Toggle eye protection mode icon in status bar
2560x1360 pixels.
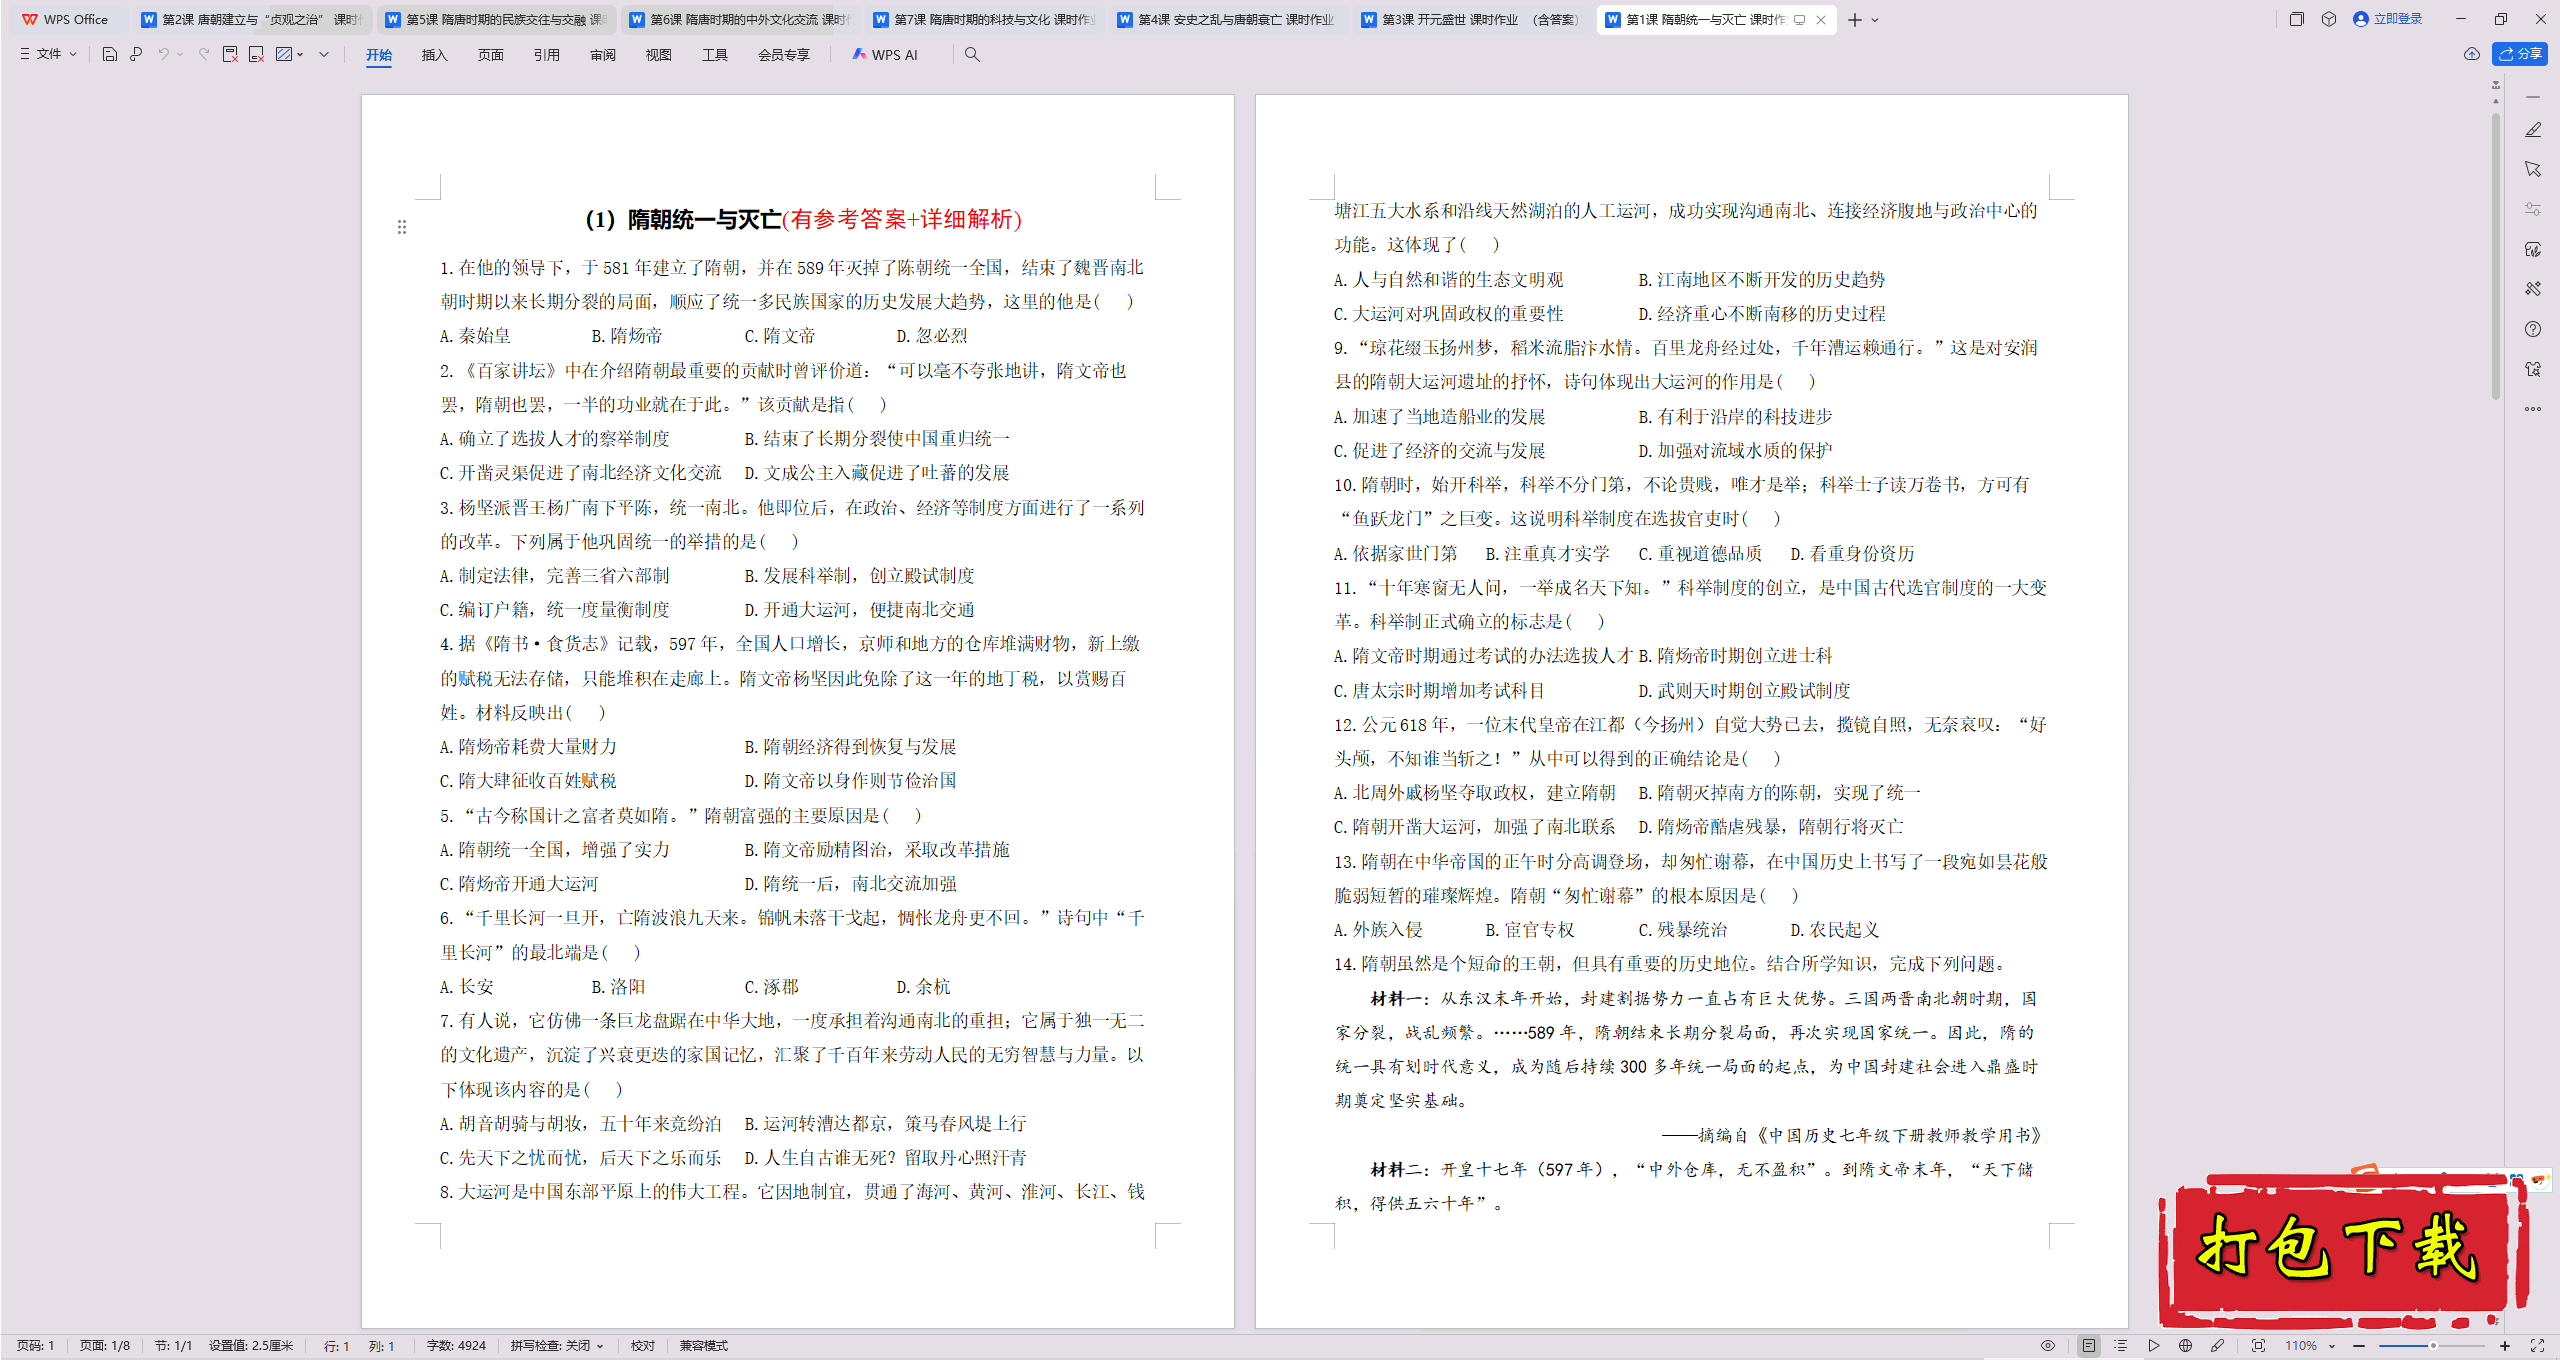[x=2048, y=1346]
